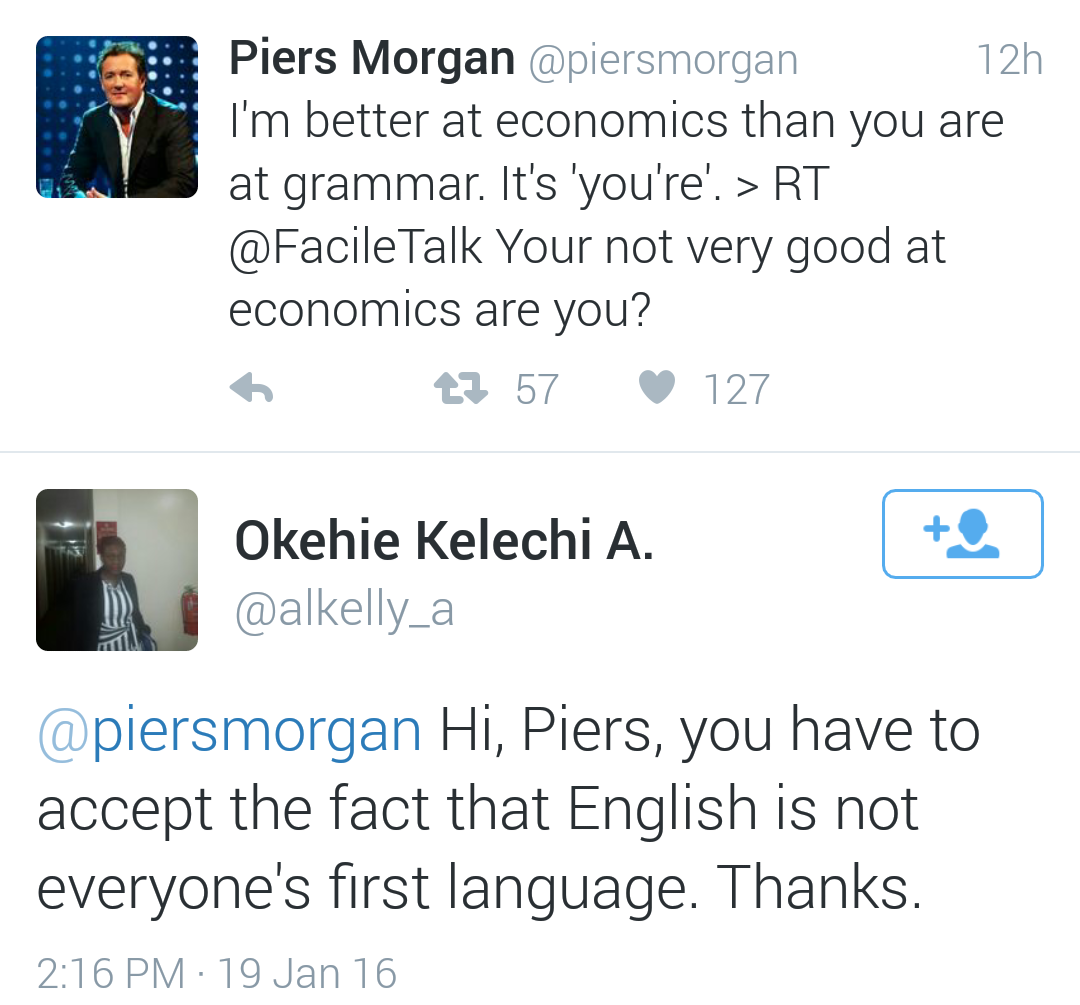Click the follow icon next to Okehie Kelechi A.
The image size is (1080, 1005).
click(x=962, y=533)
